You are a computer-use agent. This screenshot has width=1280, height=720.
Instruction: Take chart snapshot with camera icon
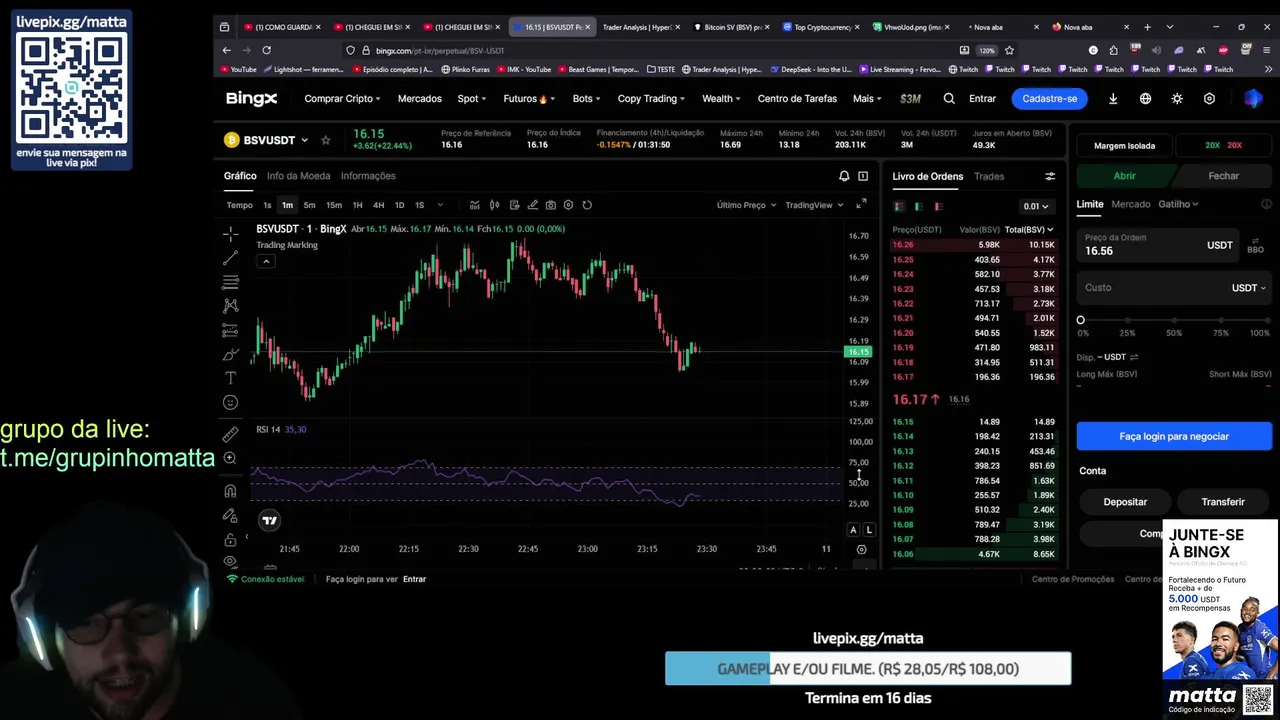pyautogui.click(x=551, y=205)
